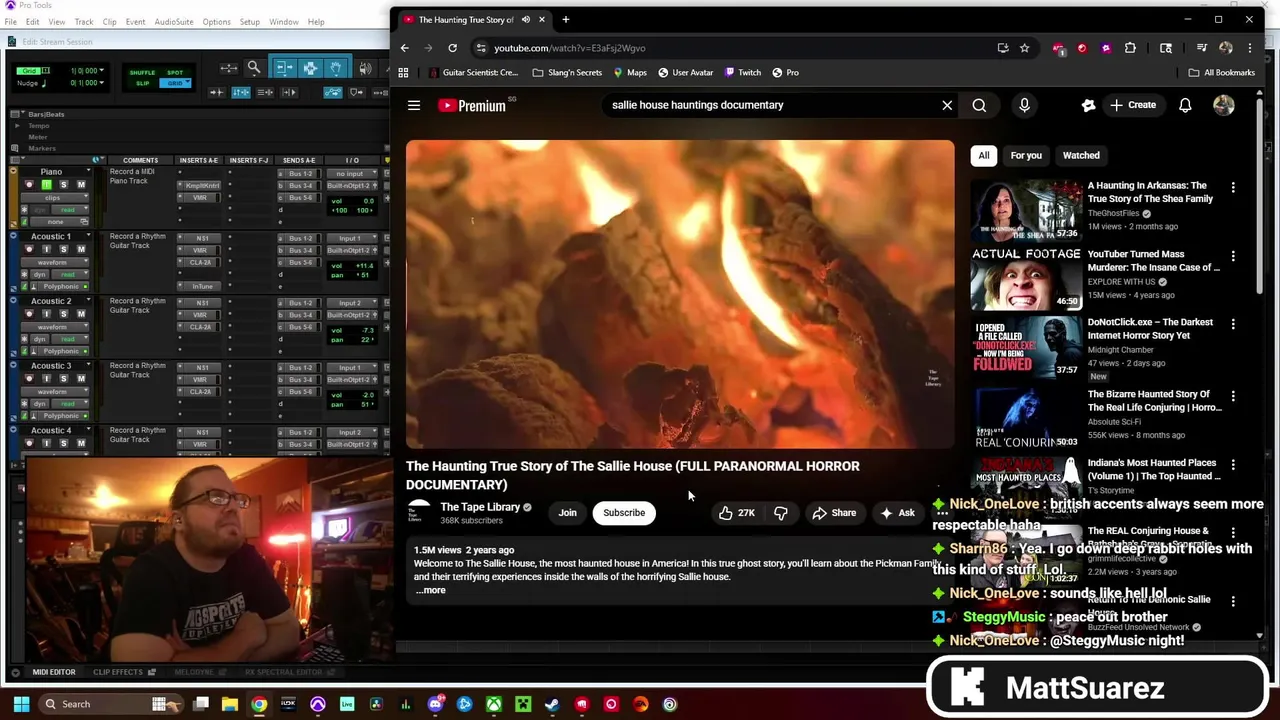Open the Twitch bookmark
This screenshot has width=1280, height=720.
[x=742, y=73]
